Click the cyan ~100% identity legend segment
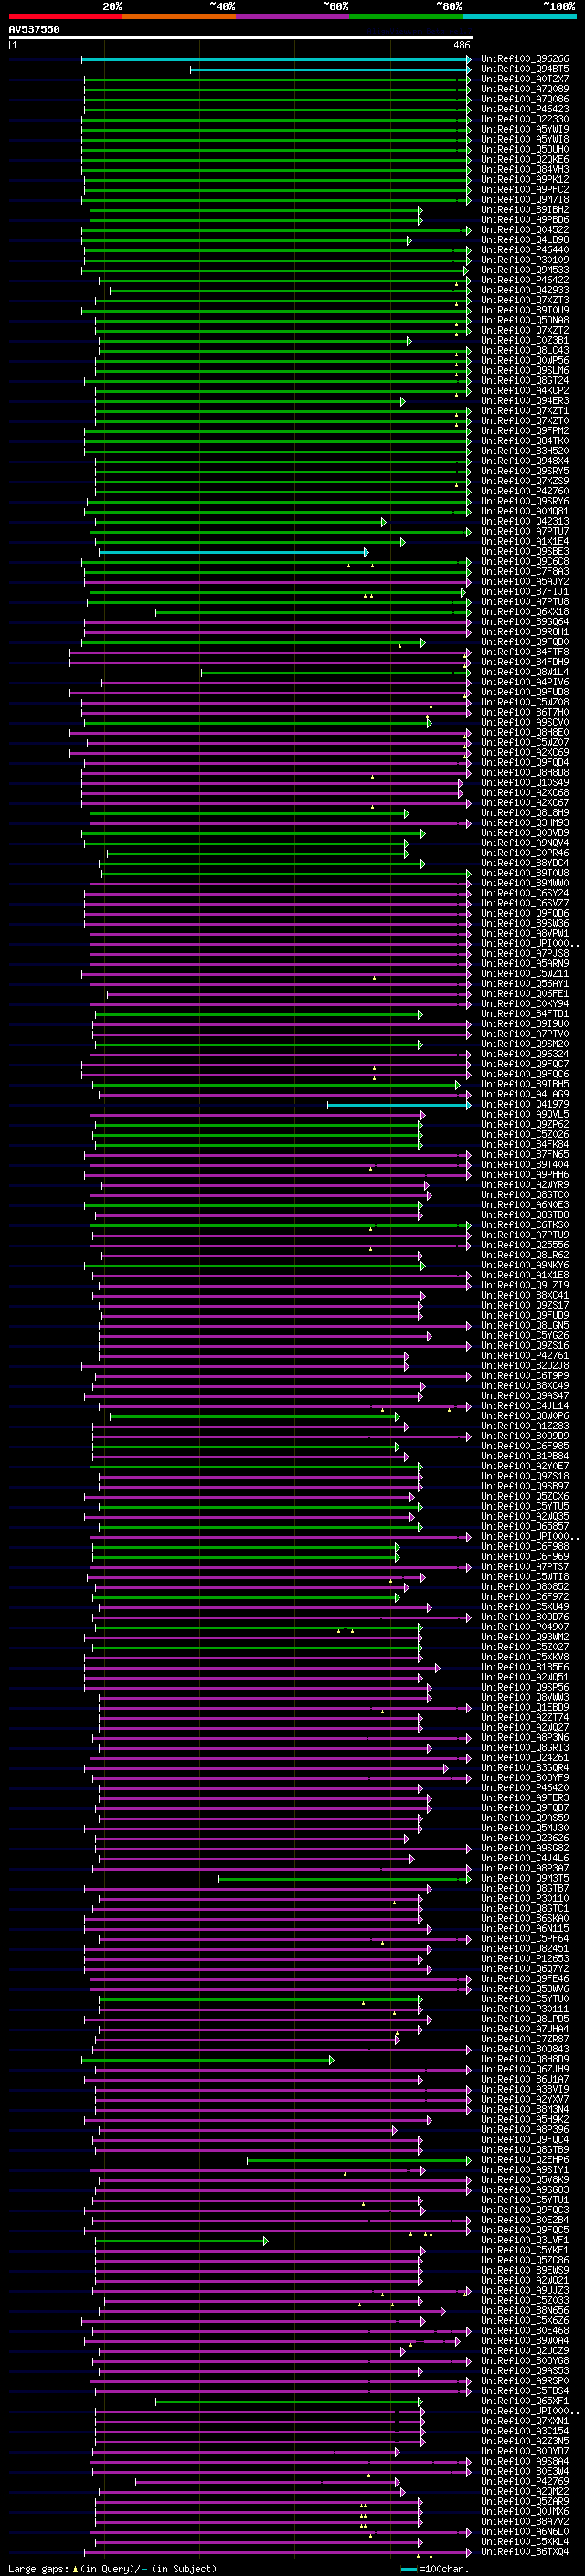The width and height of the screenshot is (585, 2576). pyautogui.click(x=519, y=16)
